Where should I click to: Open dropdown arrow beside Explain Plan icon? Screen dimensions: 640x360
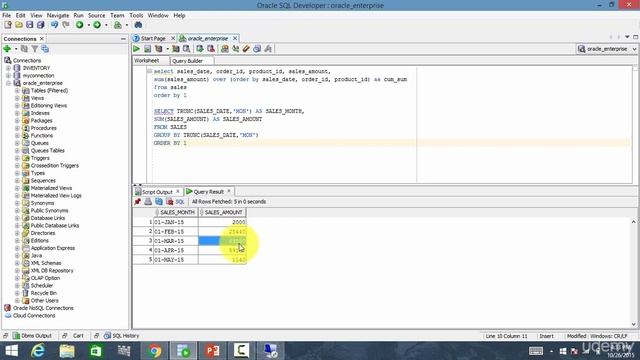click(x=167, y=49)
